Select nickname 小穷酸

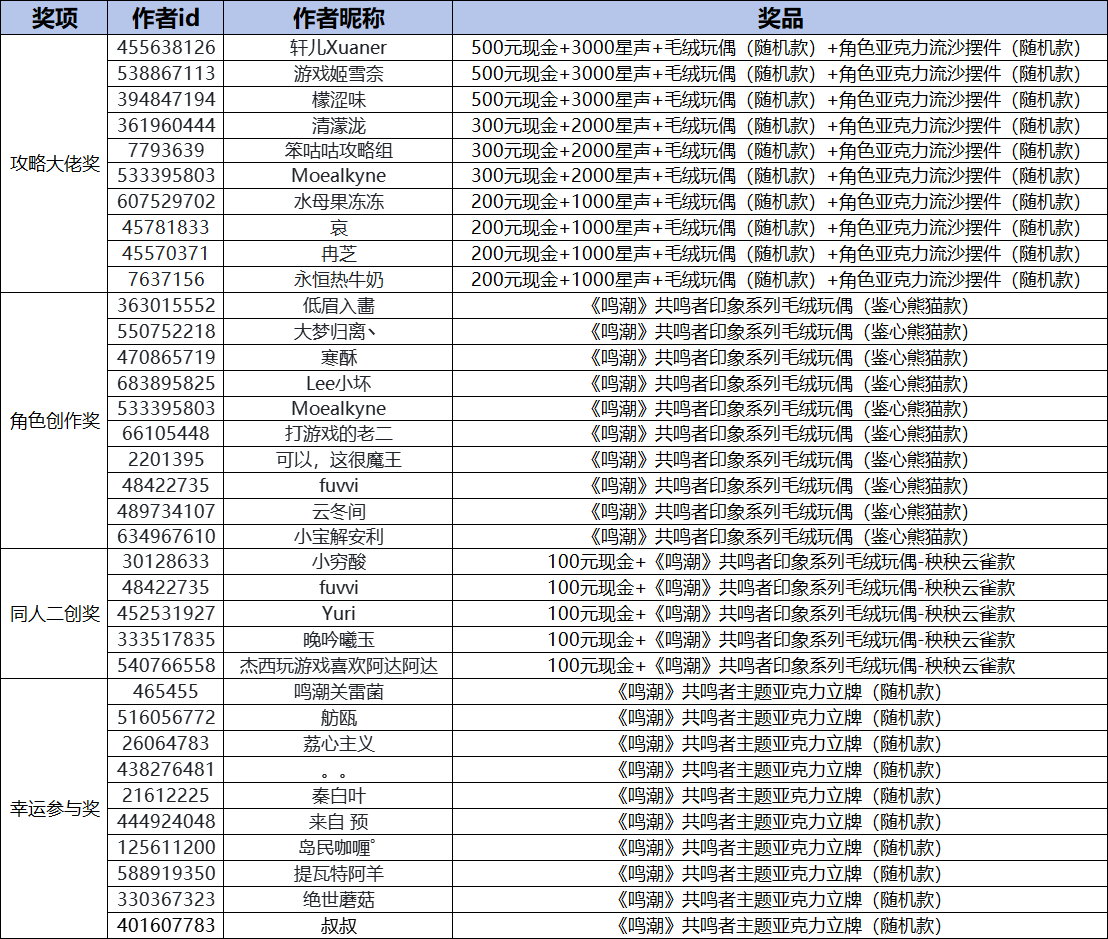point(338,562)
